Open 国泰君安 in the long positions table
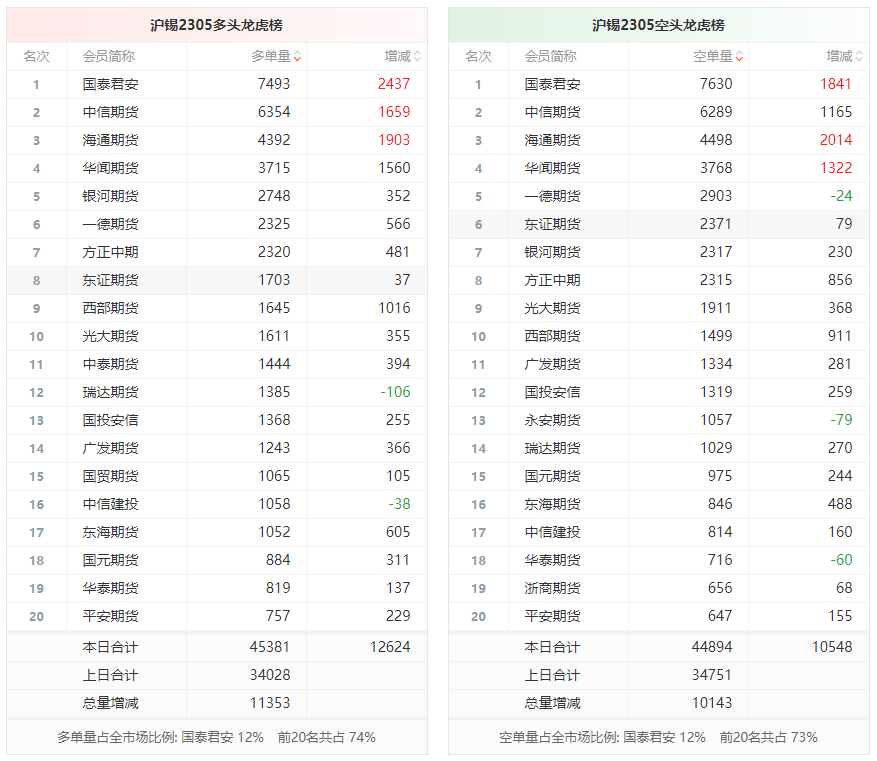Screen dimensions: 877x761 pos(110,85)
